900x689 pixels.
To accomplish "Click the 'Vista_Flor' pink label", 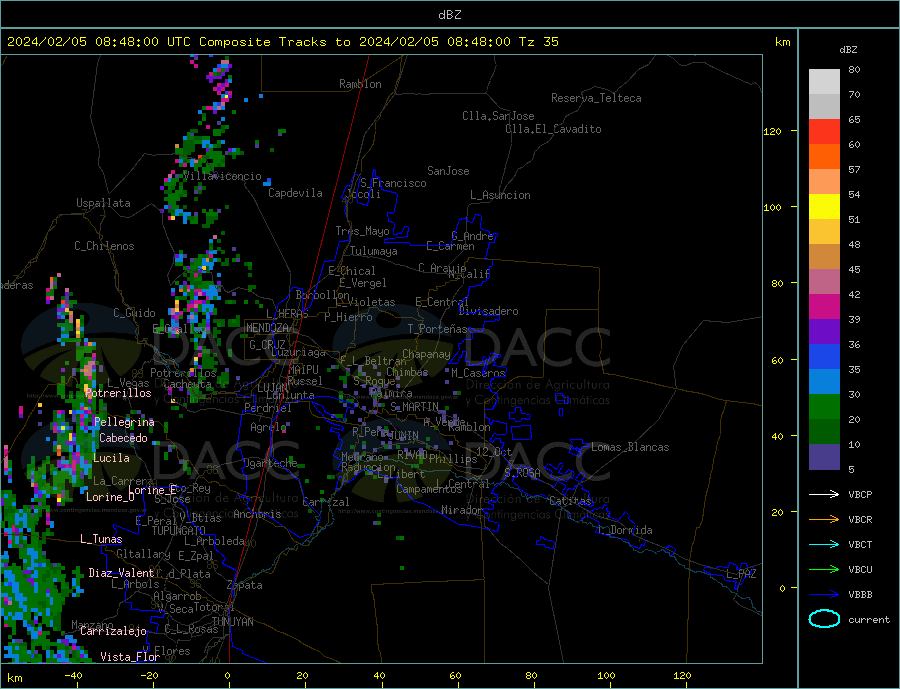I will click(x=130, y=657).
